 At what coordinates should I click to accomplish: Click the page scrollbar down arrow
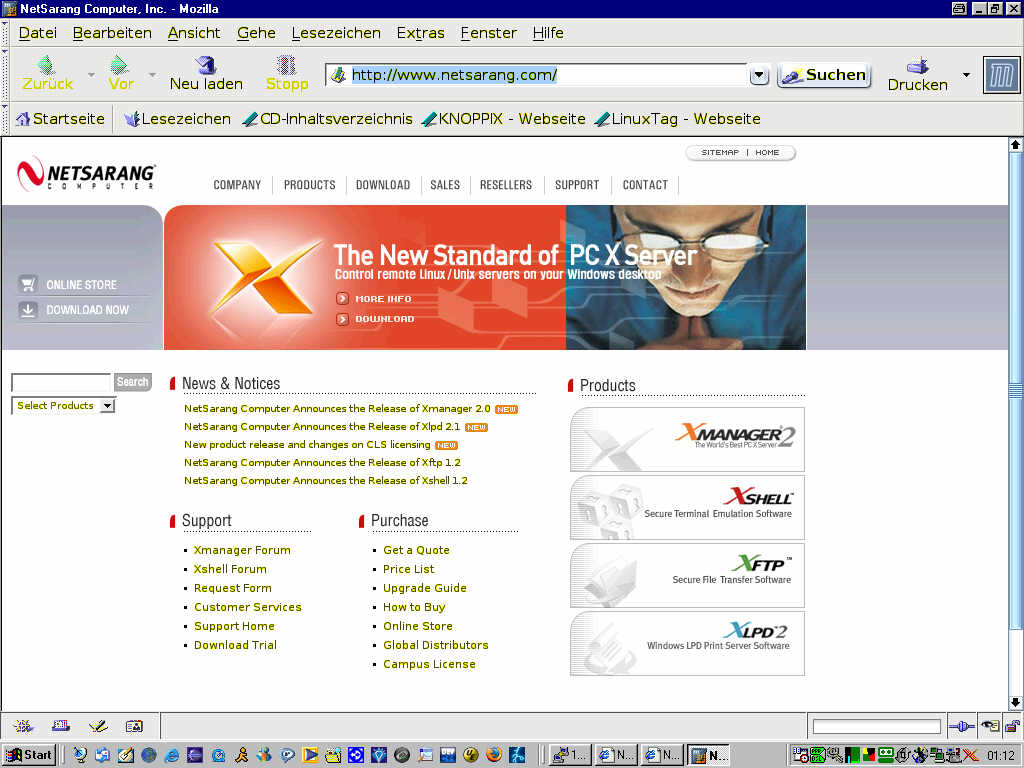1016,703
